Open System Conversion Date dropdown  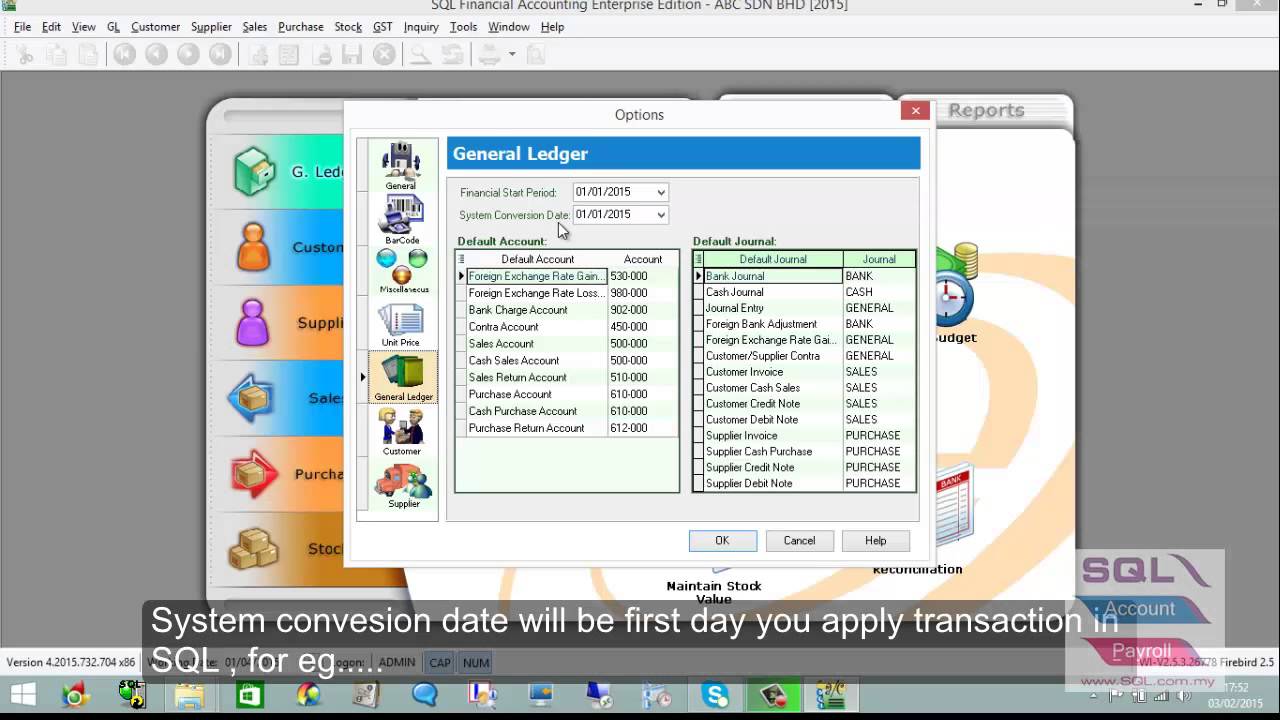(660, 214)
